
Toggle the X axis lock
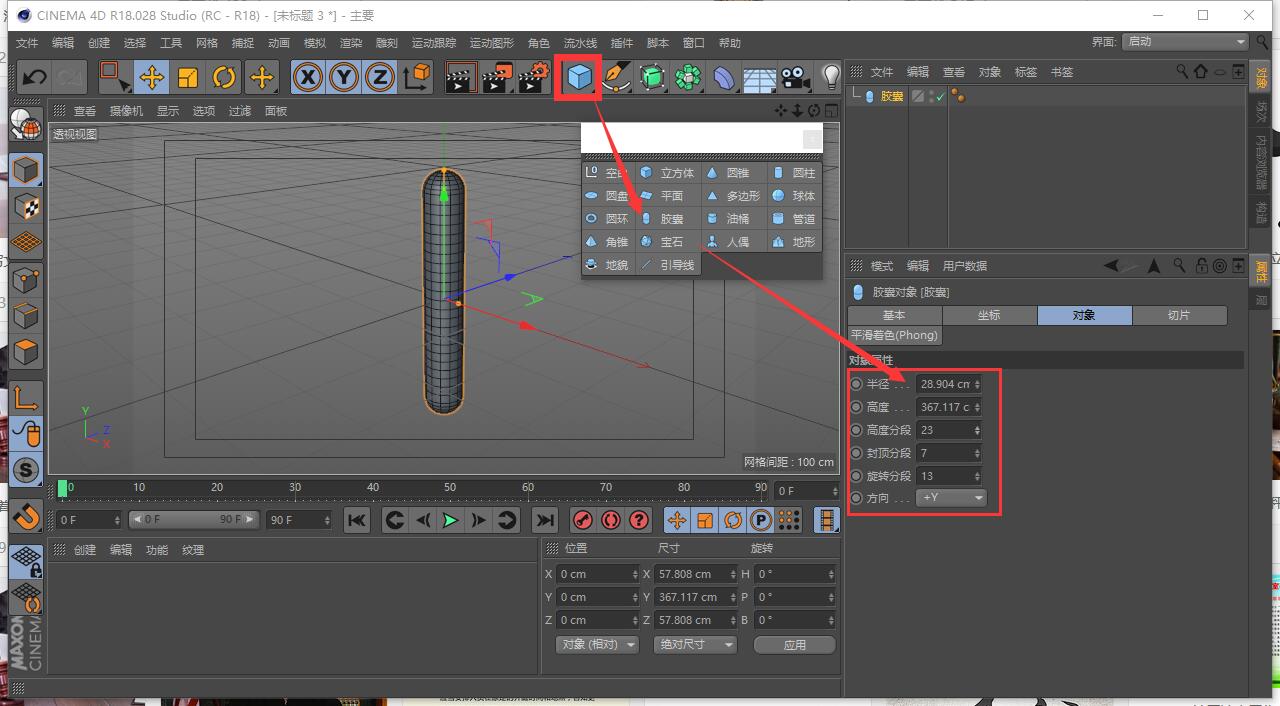308,77
